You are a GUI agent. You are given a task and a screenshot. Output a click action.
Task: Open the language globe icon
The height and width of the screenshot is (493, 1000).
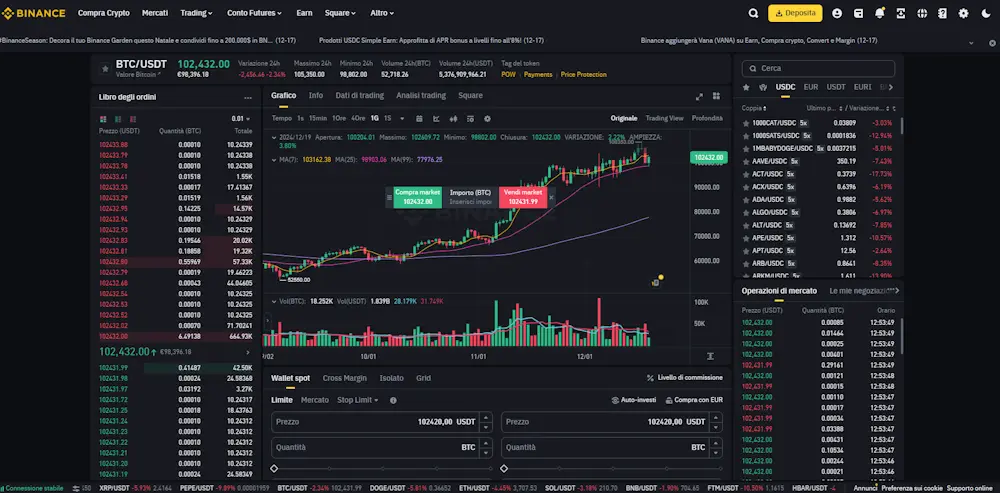[x=922, y=13]
